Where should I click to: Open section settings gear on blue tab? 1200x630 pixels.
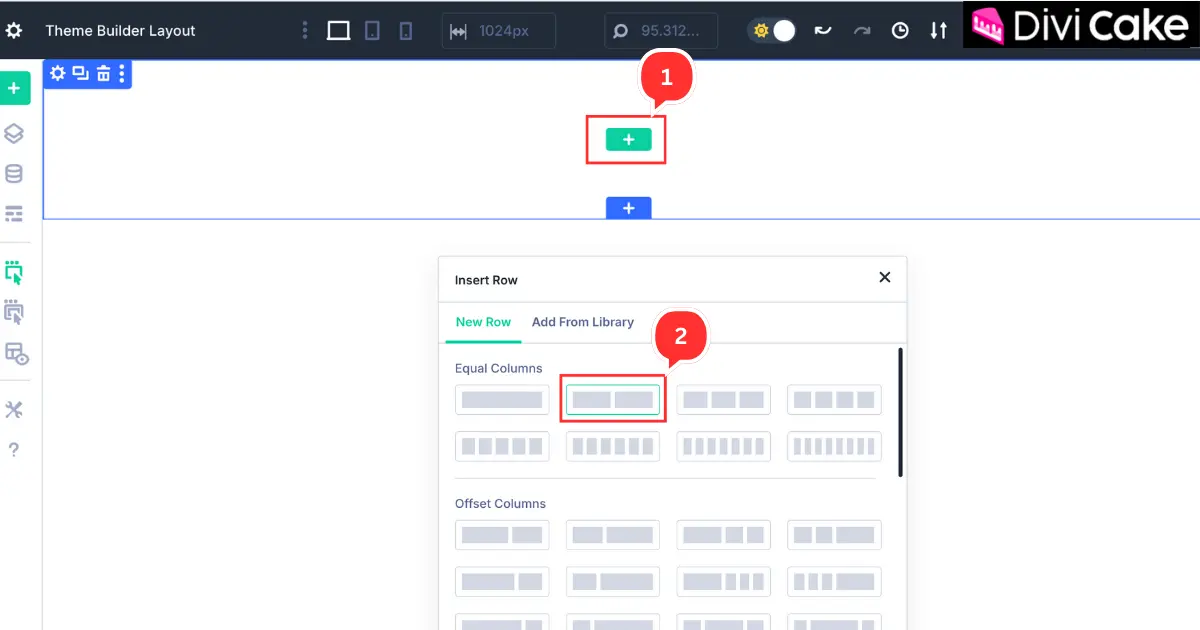tap(58, 73)
